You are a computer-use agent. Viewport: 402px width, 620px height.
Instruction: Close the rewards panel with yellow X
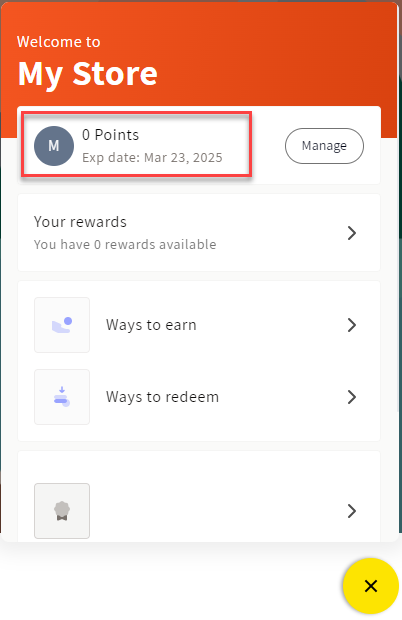(371, 586)
